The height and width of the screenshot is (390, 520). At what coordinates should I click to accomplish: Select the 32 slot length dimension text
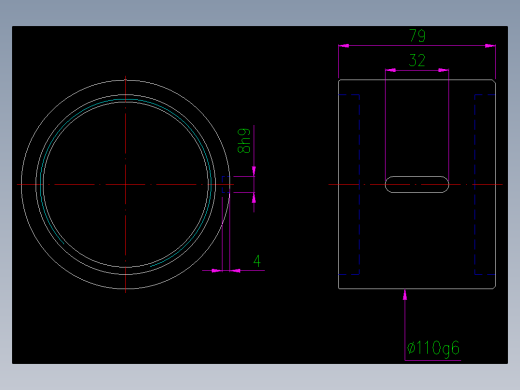[417, 60]
